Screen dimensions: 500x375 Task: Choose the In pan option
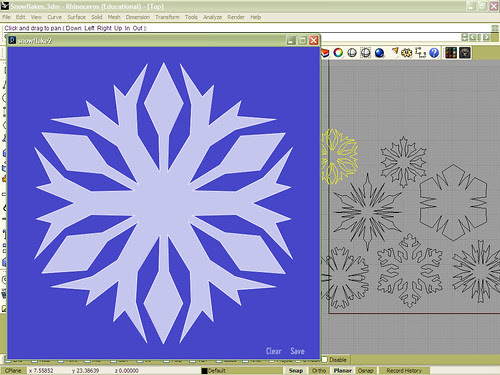tap(127, 28)
